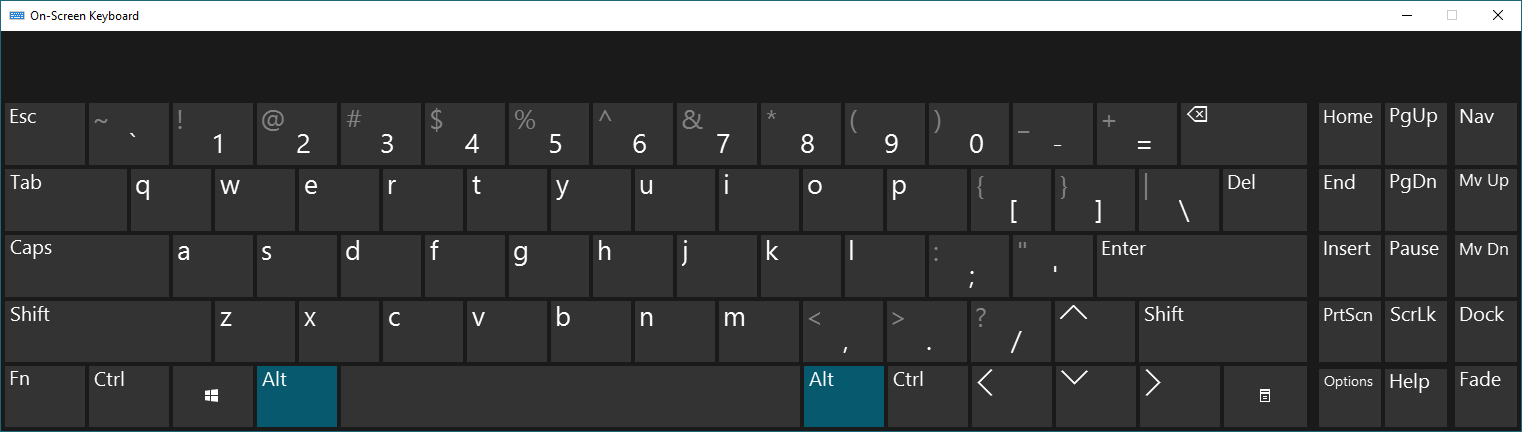The height and width of the screenshot is (432, 1522).
Task: Toggle the ScrLk key
Action: pyautogui.click(x=1412, y=331)
